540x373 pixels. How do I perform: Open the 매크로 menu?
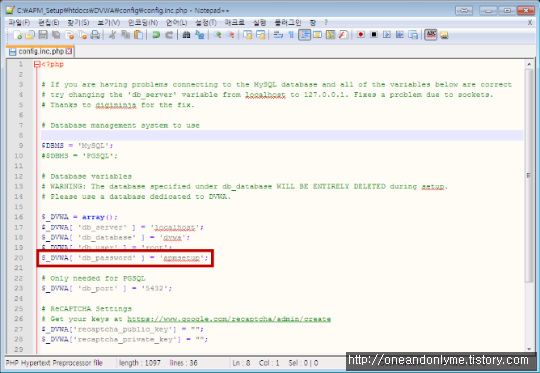(235, 23)
